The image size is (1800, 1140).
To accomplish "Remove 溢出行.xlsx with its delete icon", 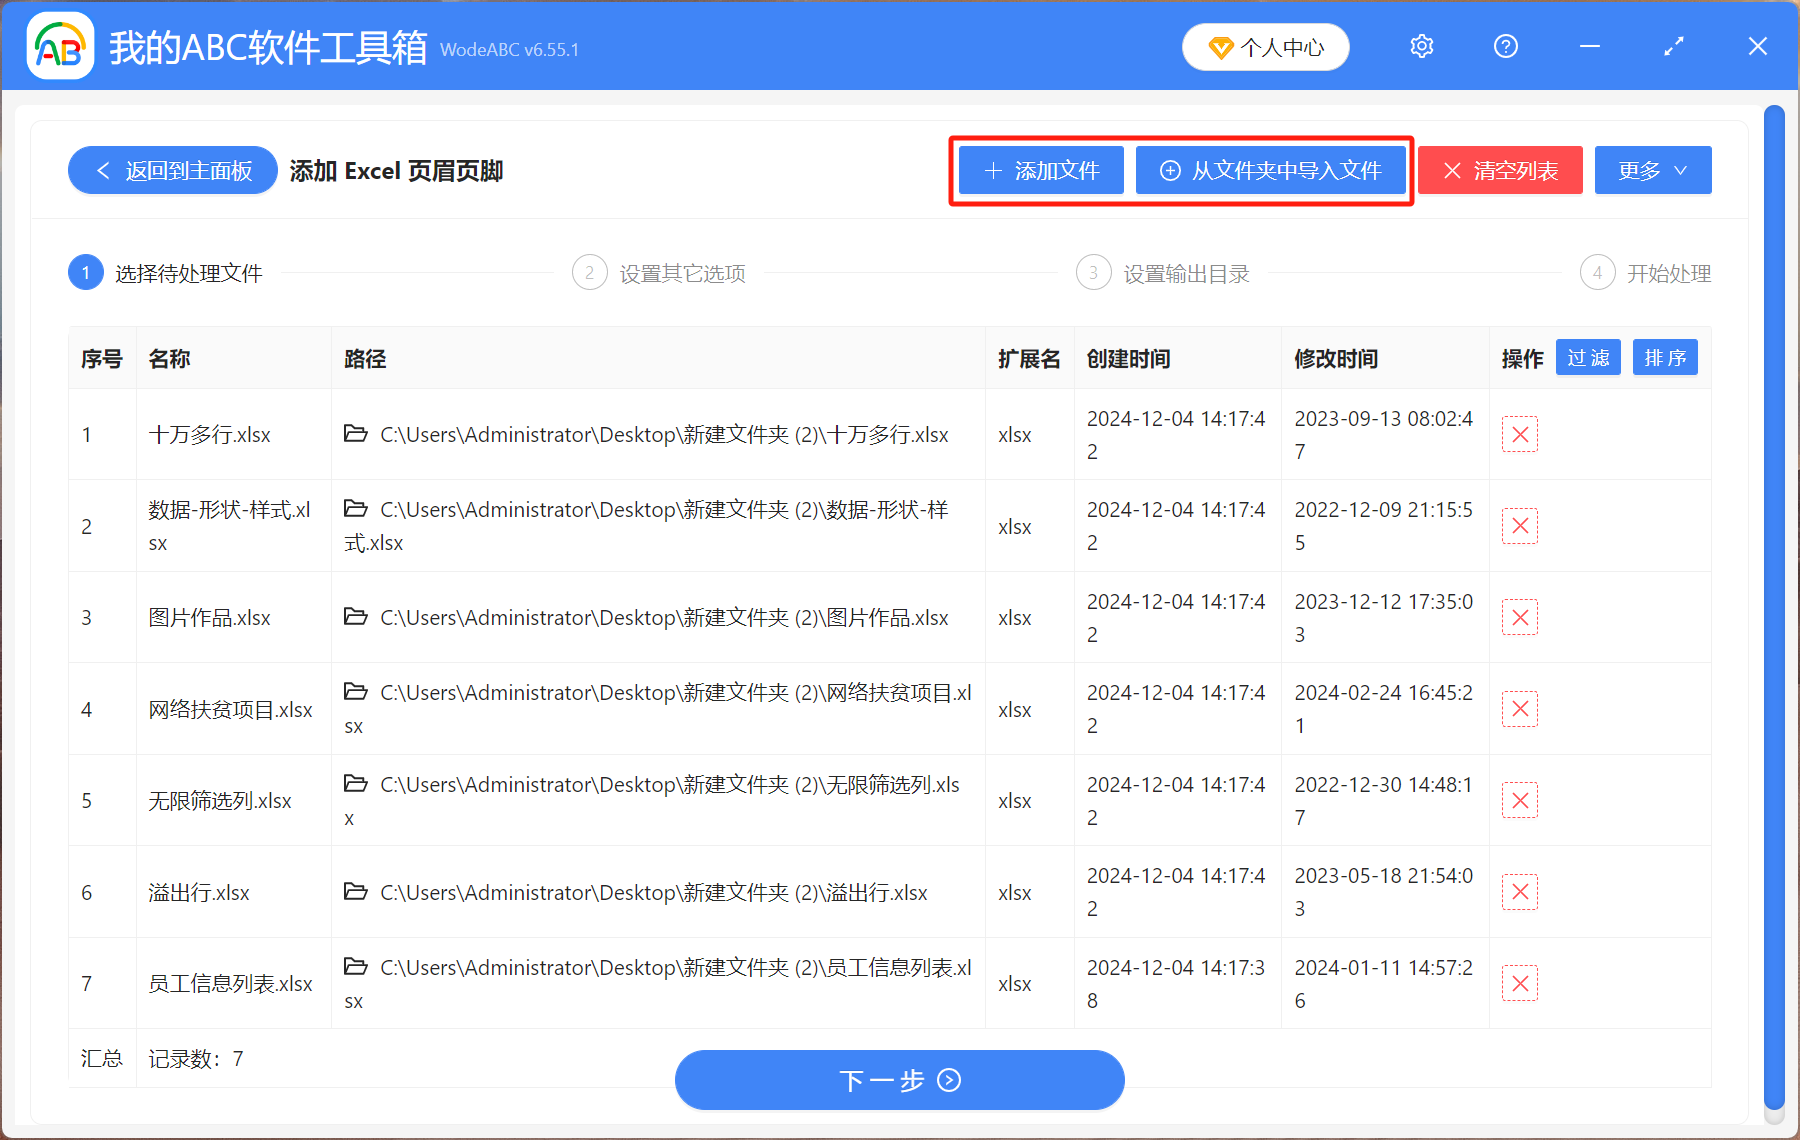I will [x=1519, y=891].
